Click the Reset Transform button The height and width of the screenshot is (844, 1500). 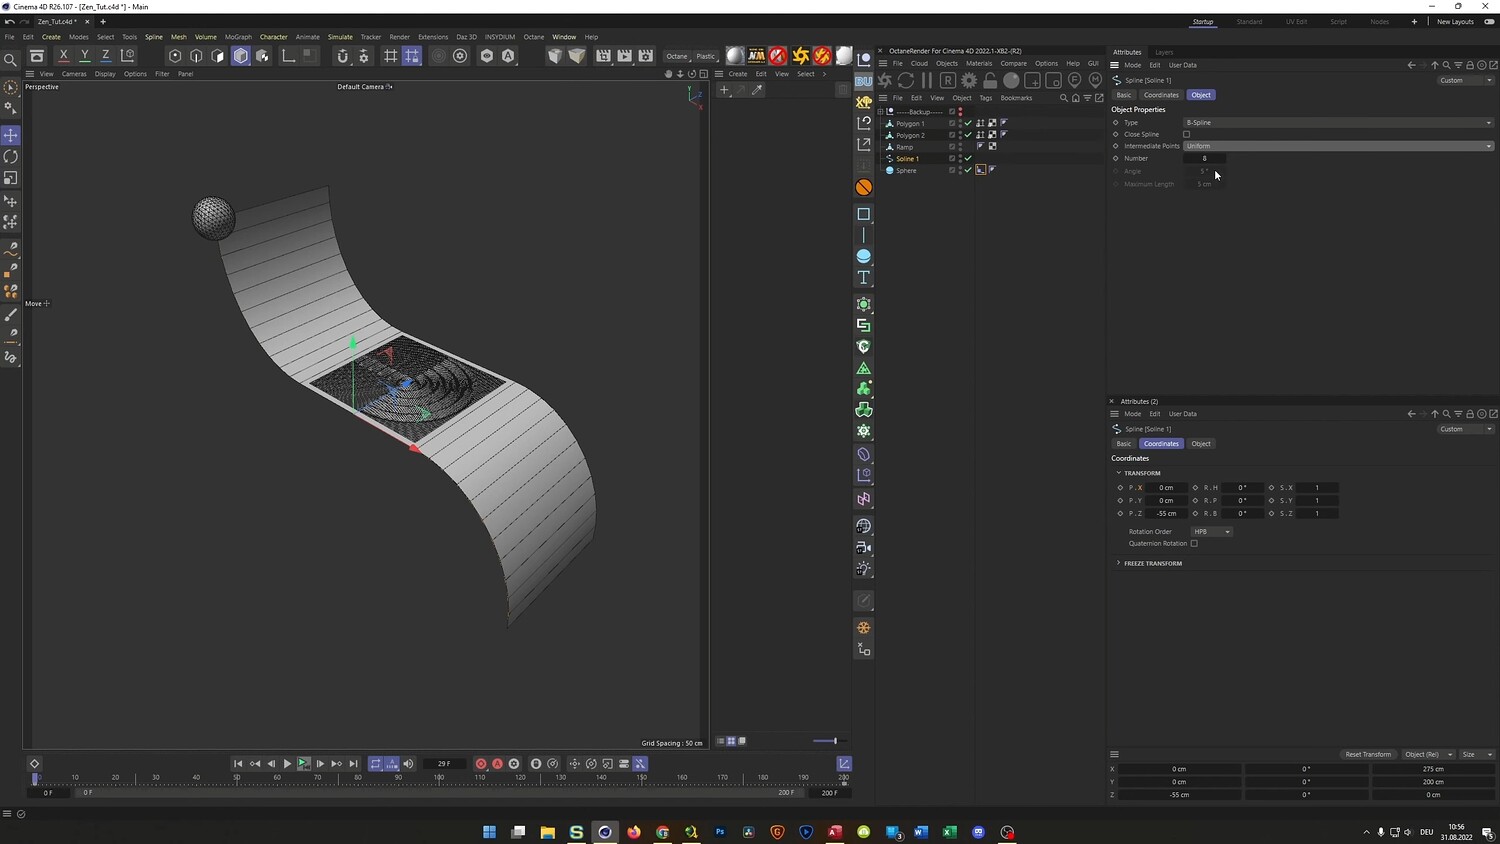[1367, 755]
